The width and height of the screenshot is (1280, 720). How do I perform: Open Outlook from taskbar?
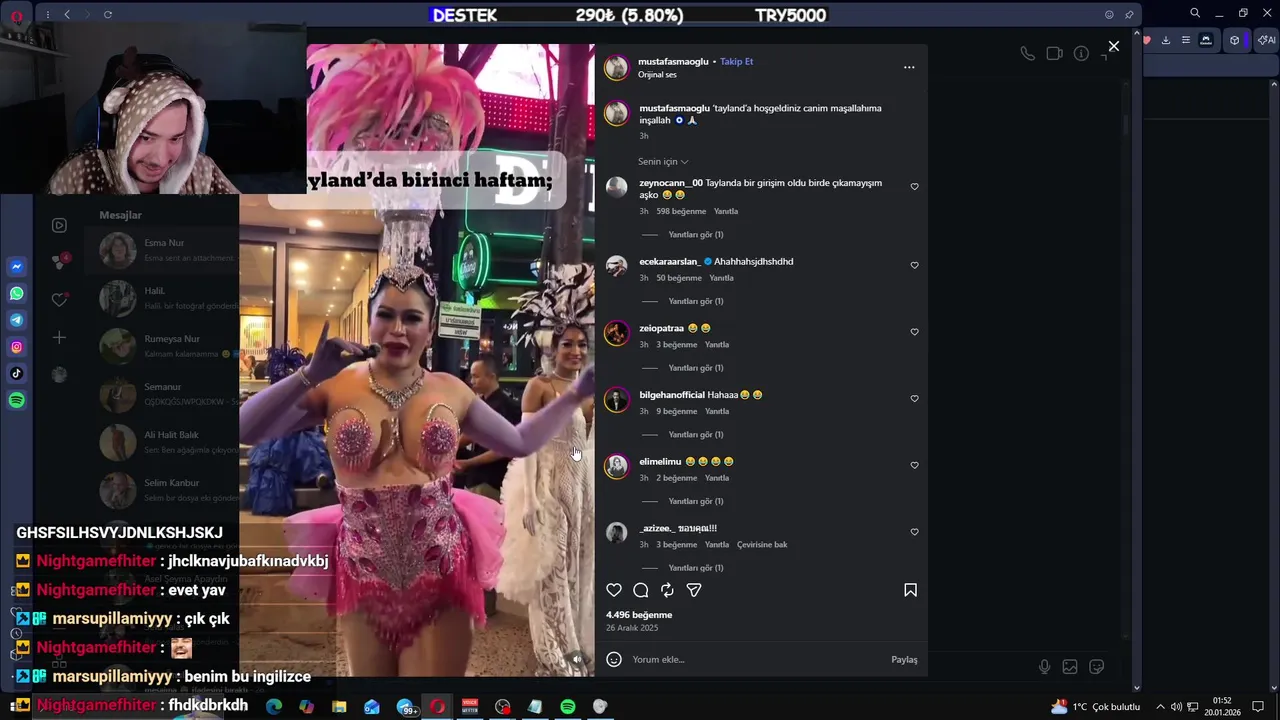[372, 707]
